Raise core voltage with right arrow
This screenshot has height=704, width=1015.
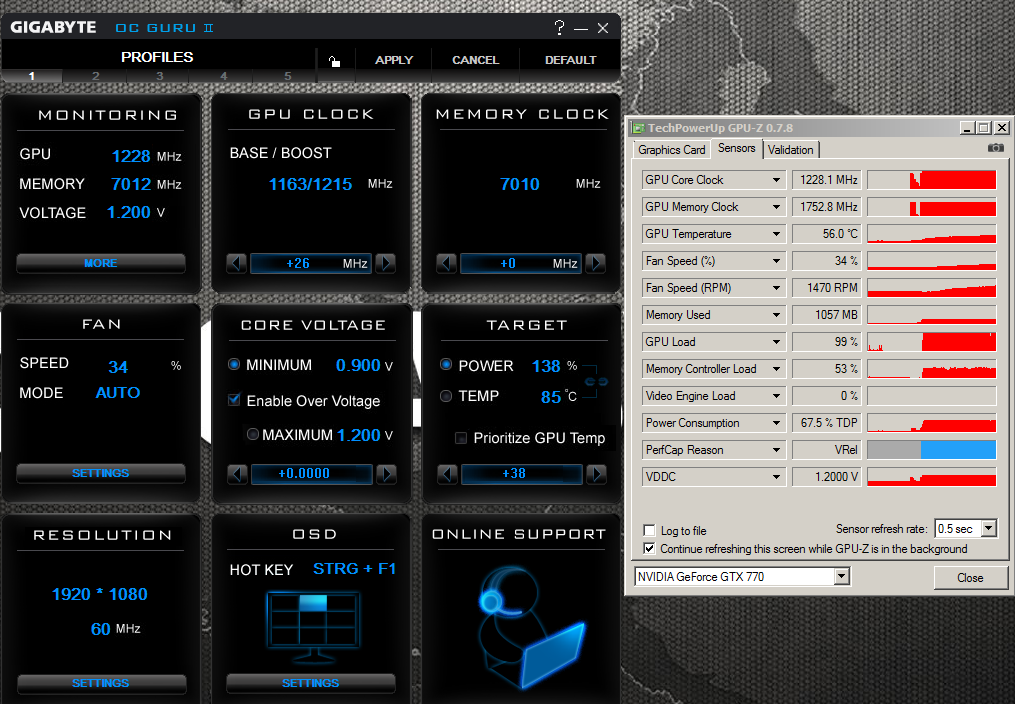[386, 474]
